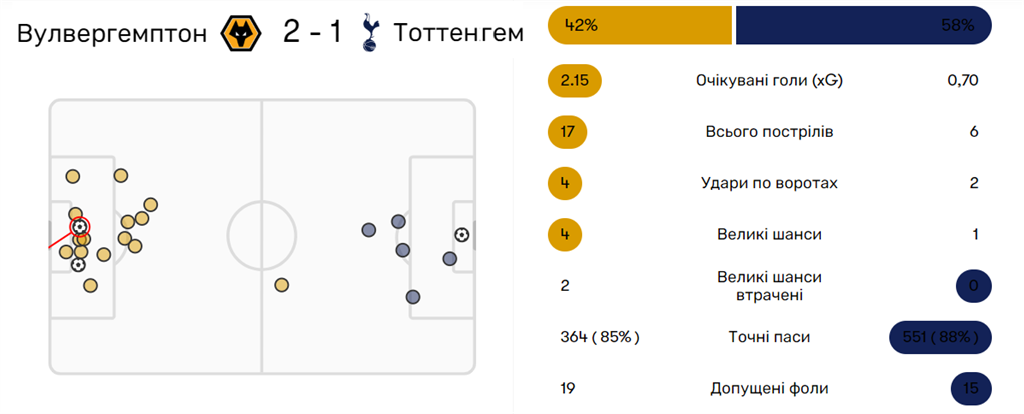Click the Tottenham goal ball near right goal

(462, 234)
